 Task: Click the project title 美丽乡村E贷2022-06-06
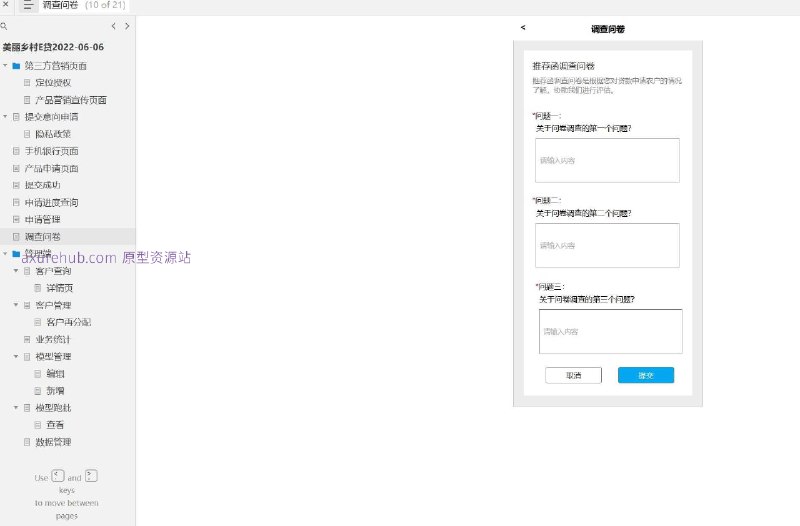pyautogui.click(x=53, y=47)
